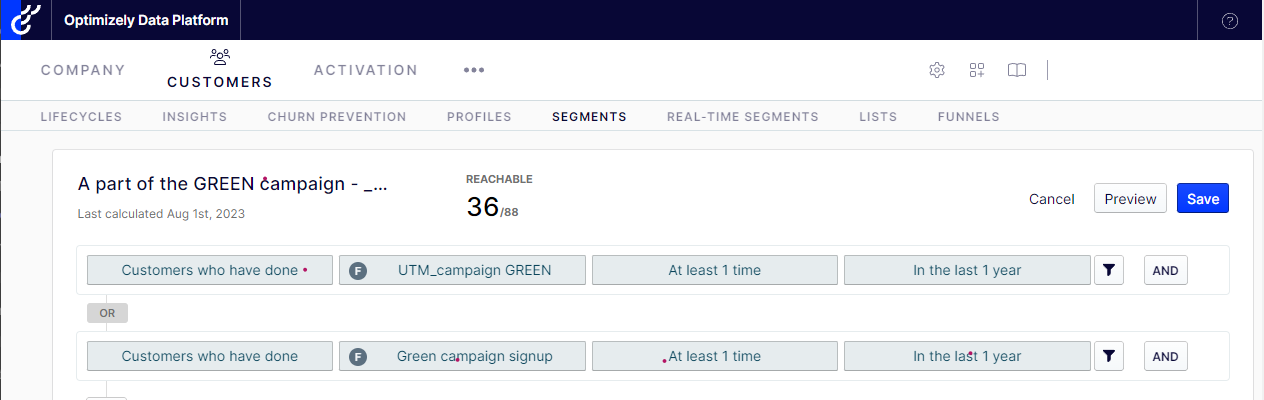Click filter icon on UTM_campaign GREEN row

pos(1109,270)
